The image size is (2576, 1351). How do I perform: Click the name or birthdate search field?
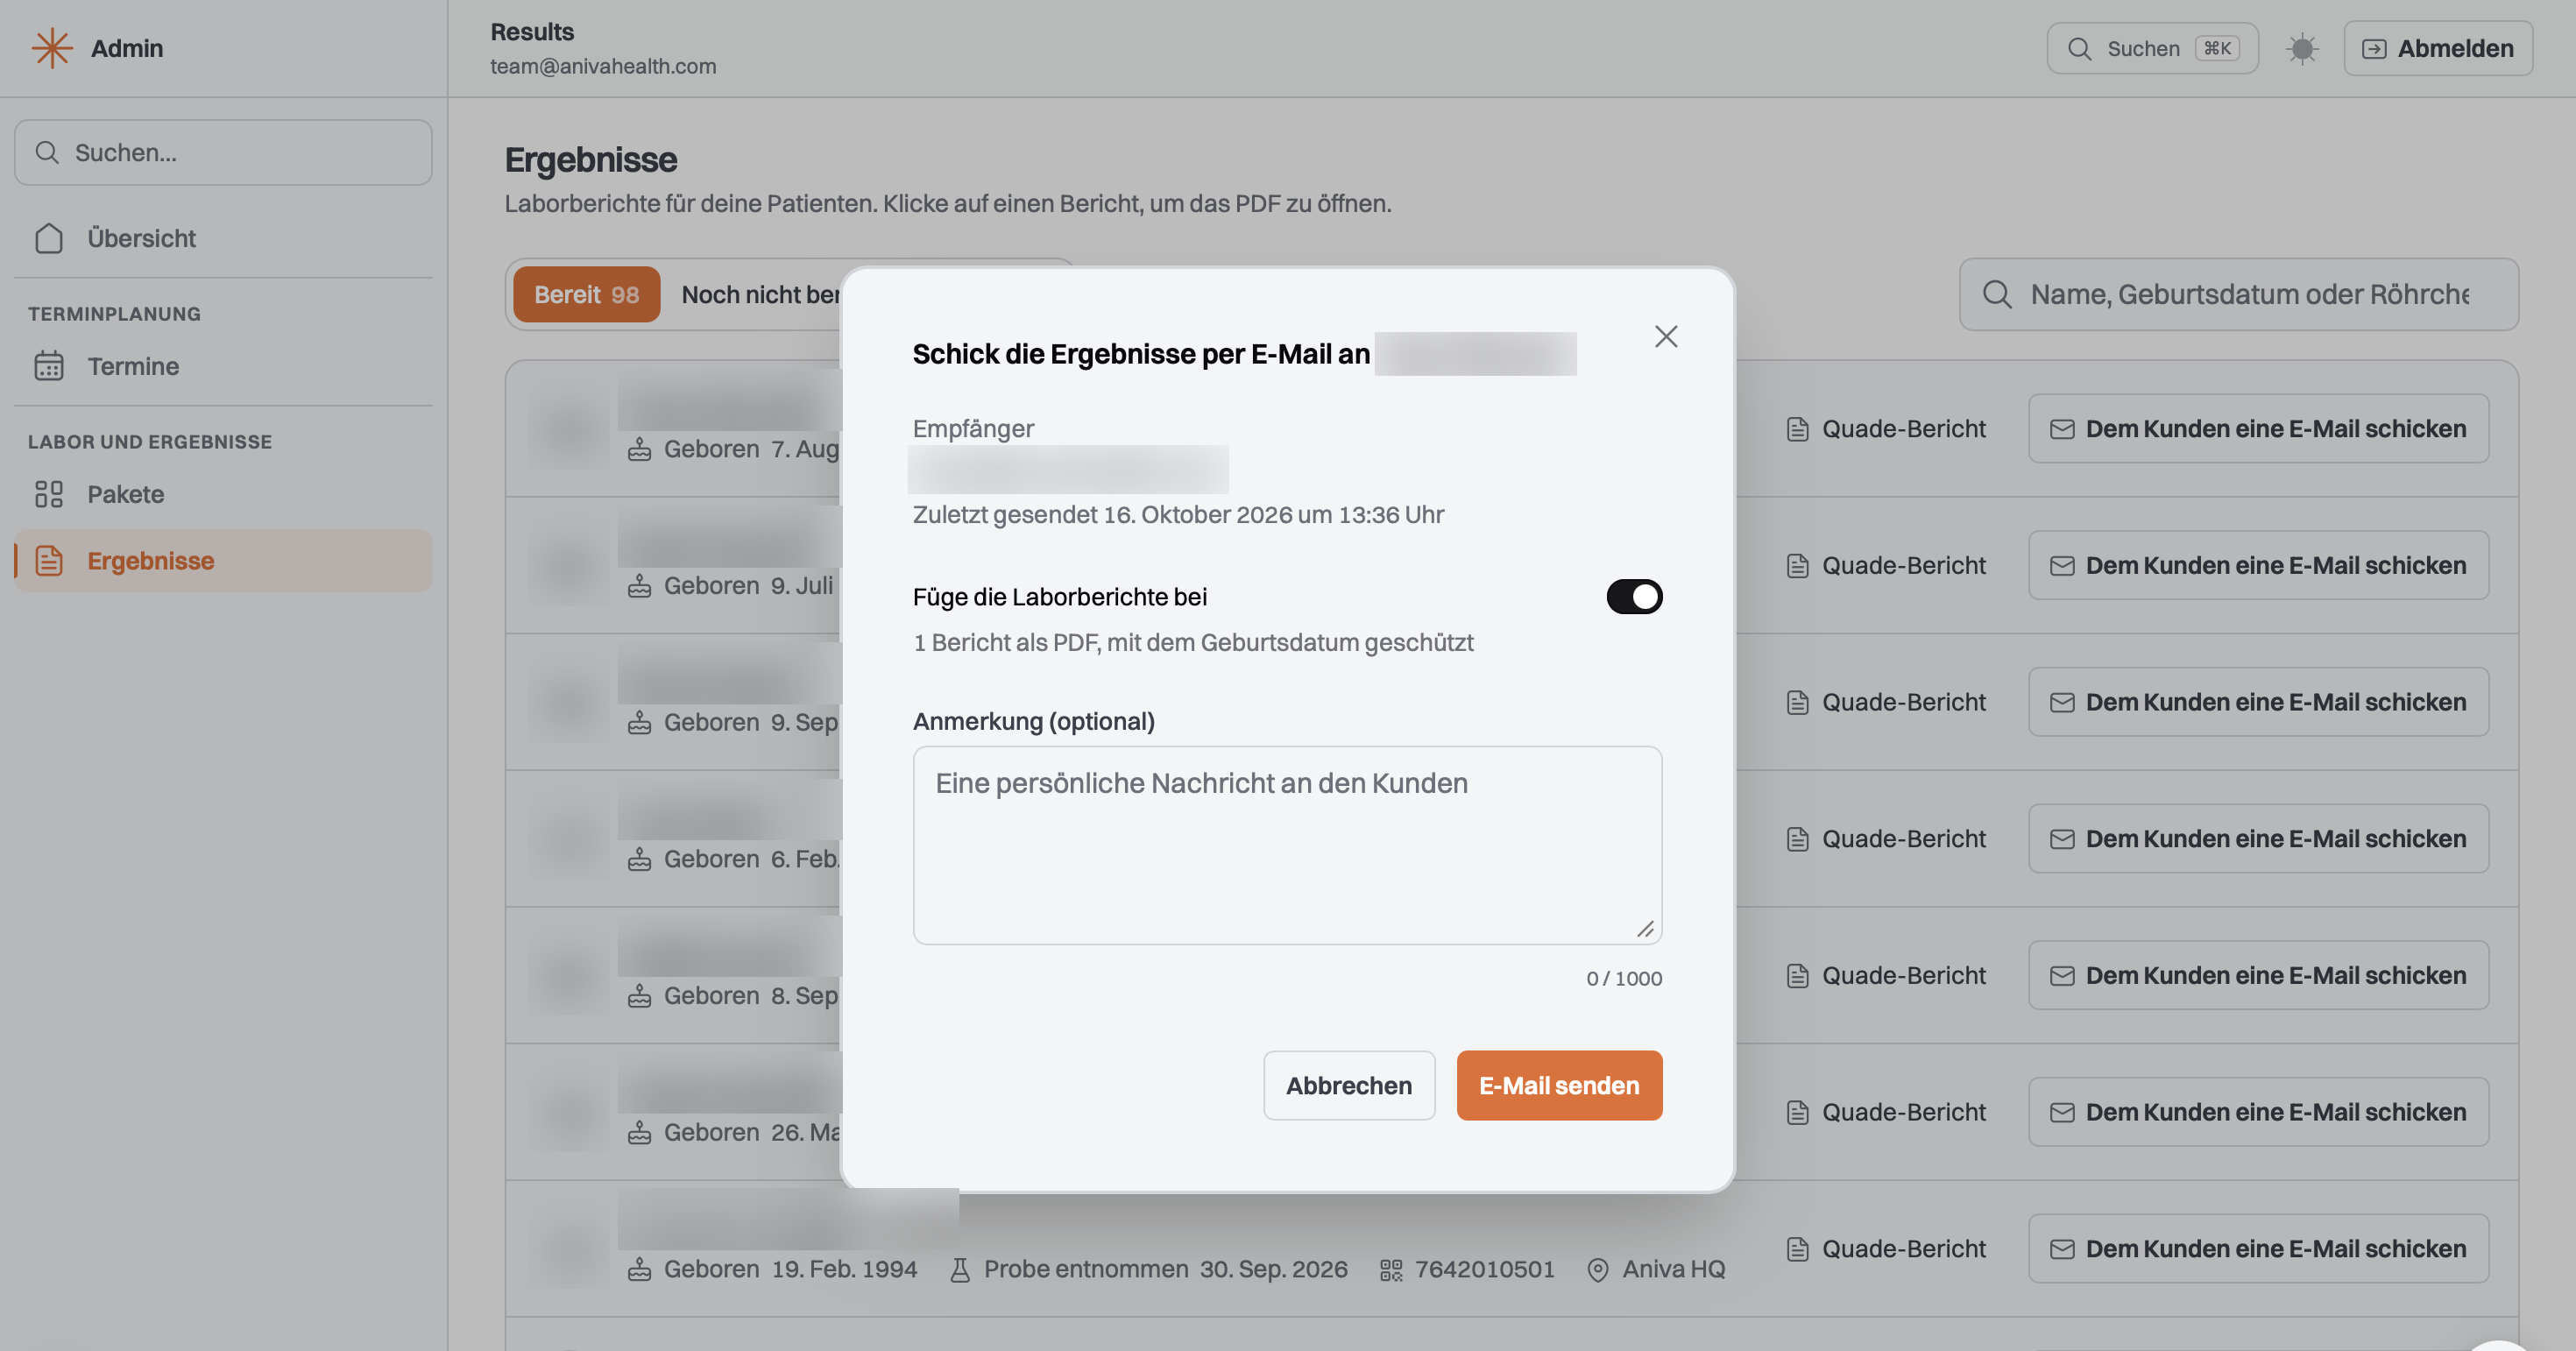click(2238, 294)
